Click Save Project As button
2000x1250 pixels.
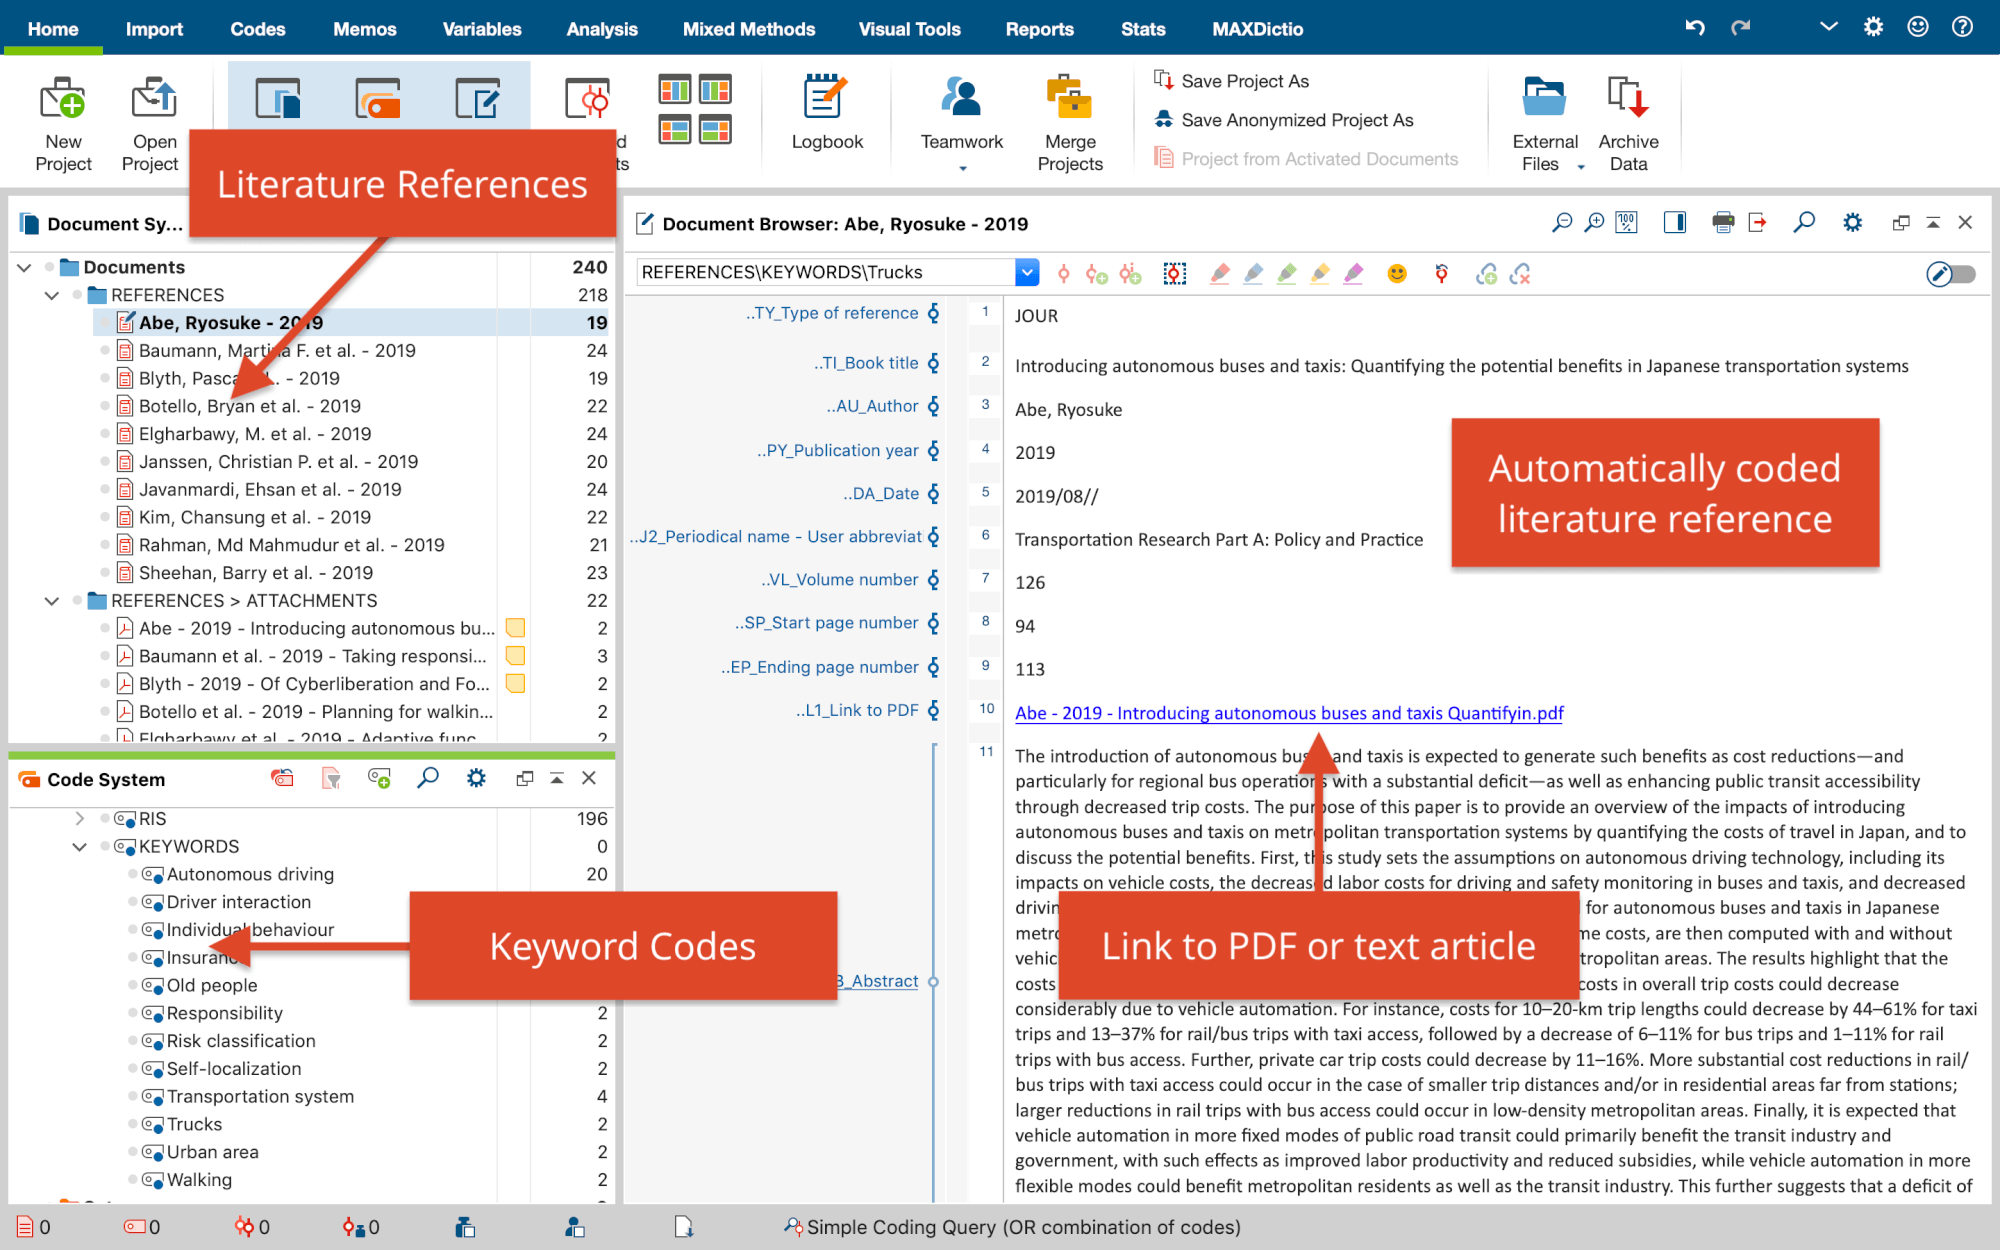[1241, 81]
